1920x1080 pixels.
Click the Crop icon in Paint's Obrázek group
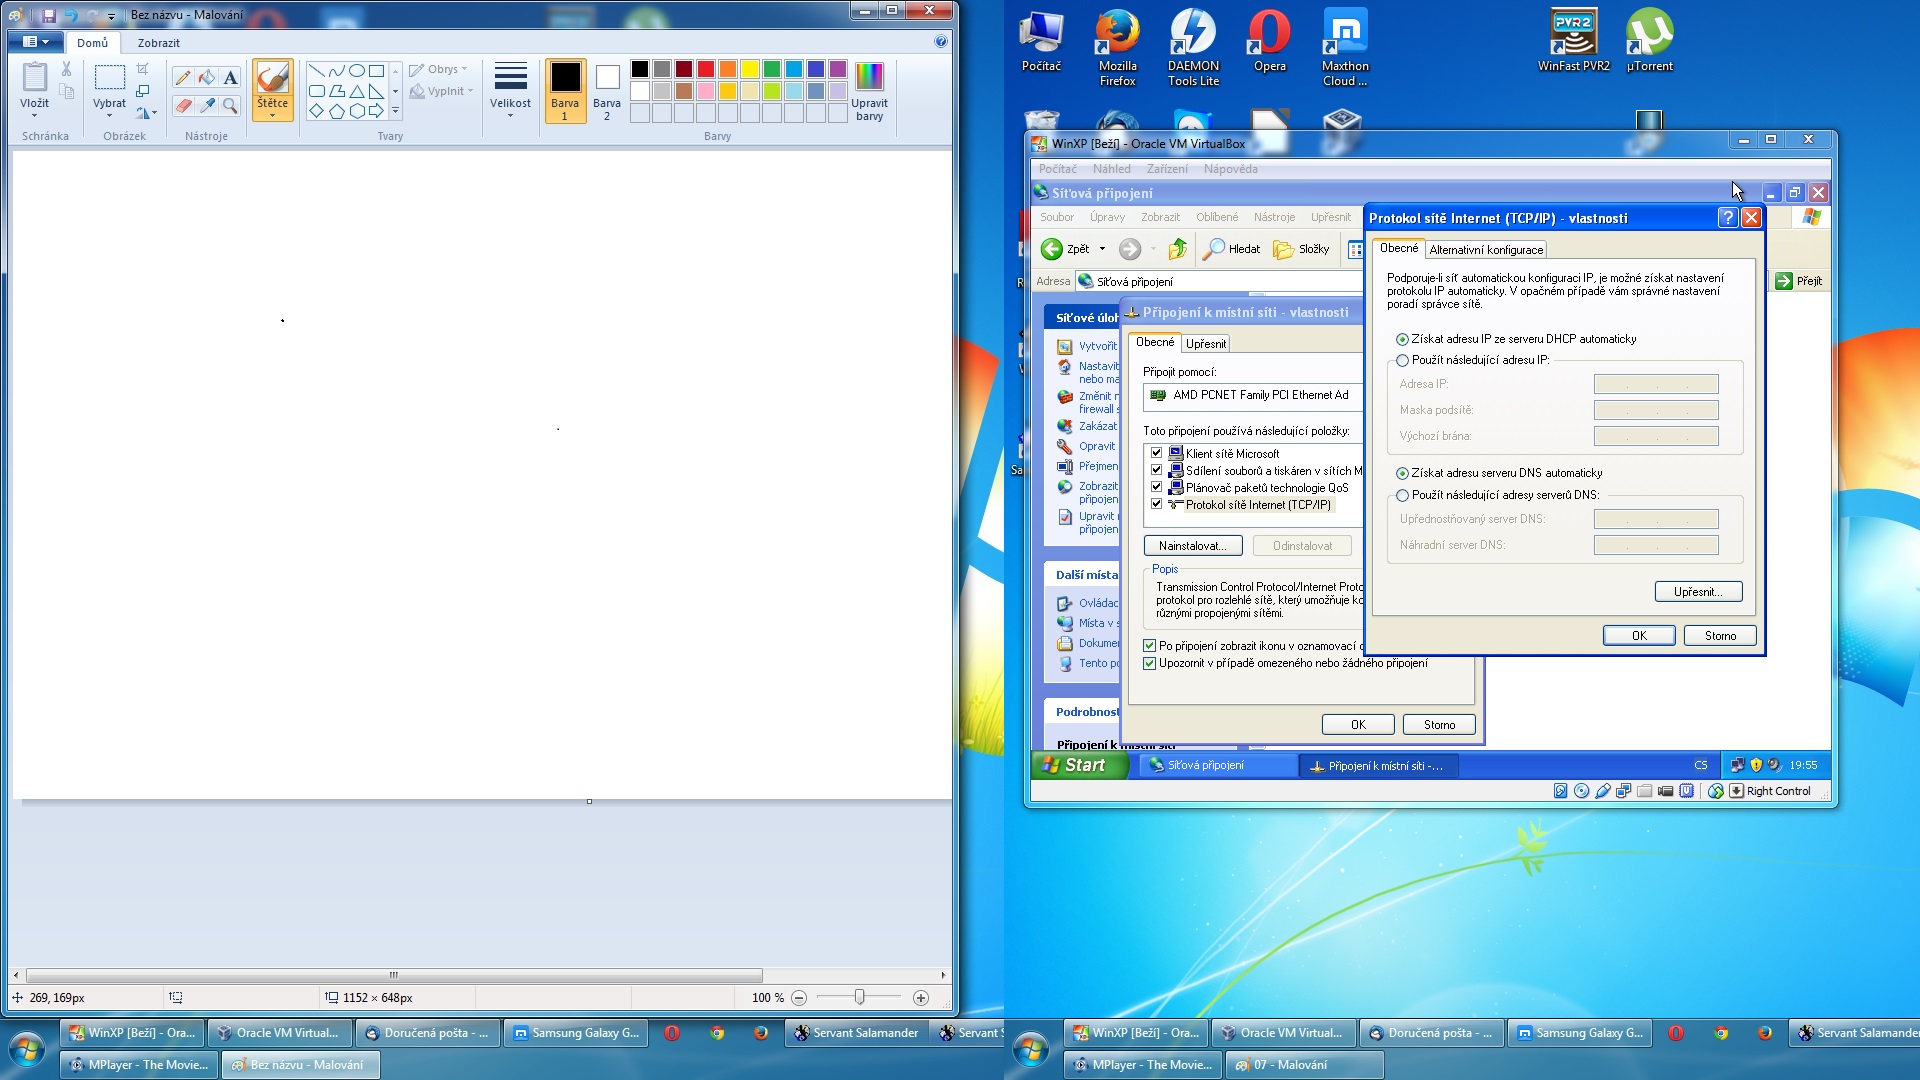point(143,69)
